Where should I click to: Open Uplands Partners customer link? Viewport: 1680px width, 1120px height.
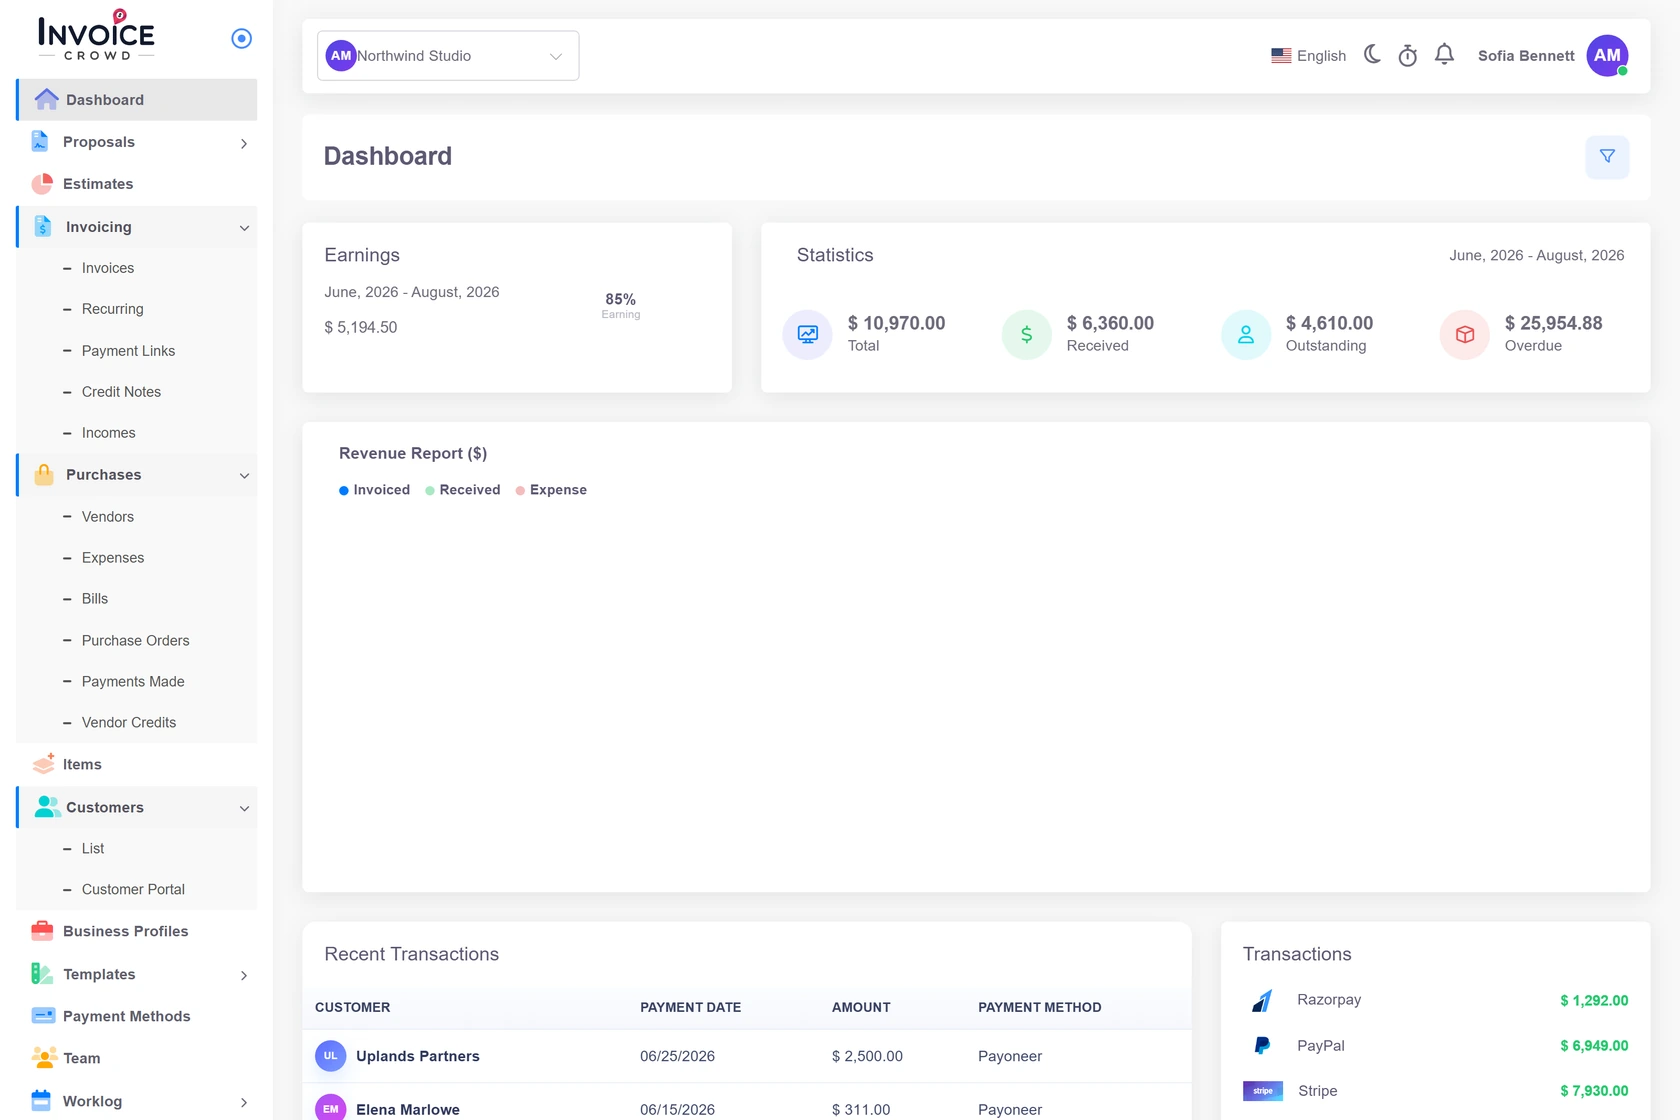pos(418,1056)
